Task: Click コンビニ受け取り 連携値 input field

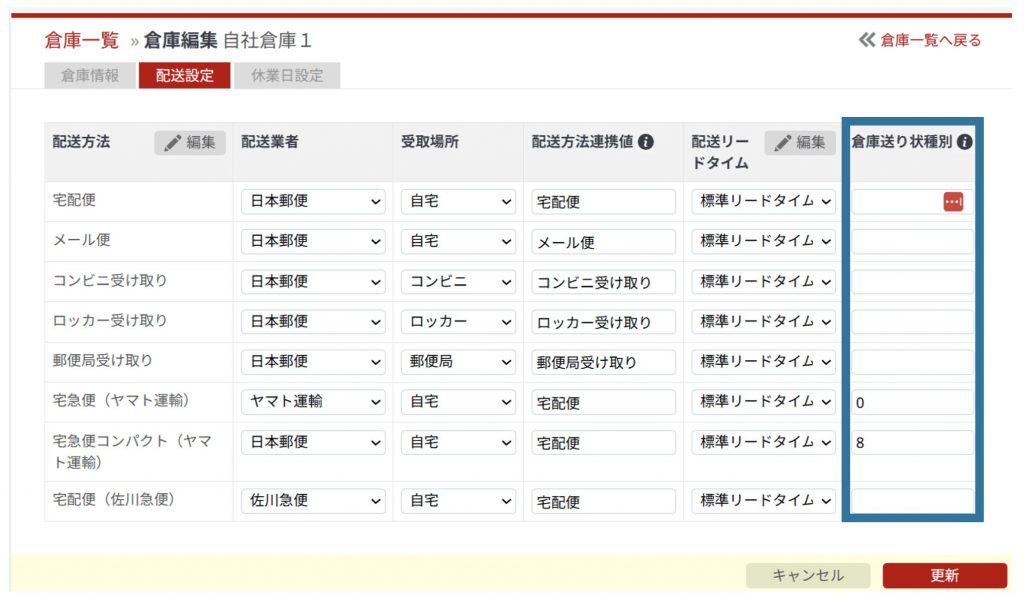Action: (603, 283)
